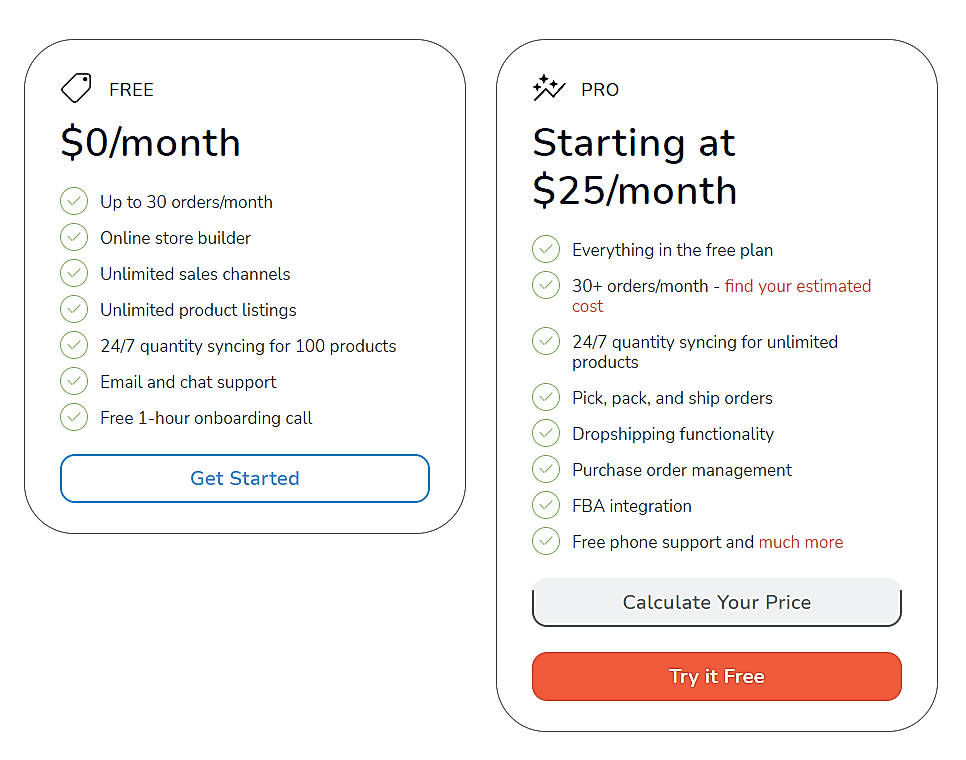Click the checkmark beside FBA integration
966x760 pixels.
tap(546, 505)
